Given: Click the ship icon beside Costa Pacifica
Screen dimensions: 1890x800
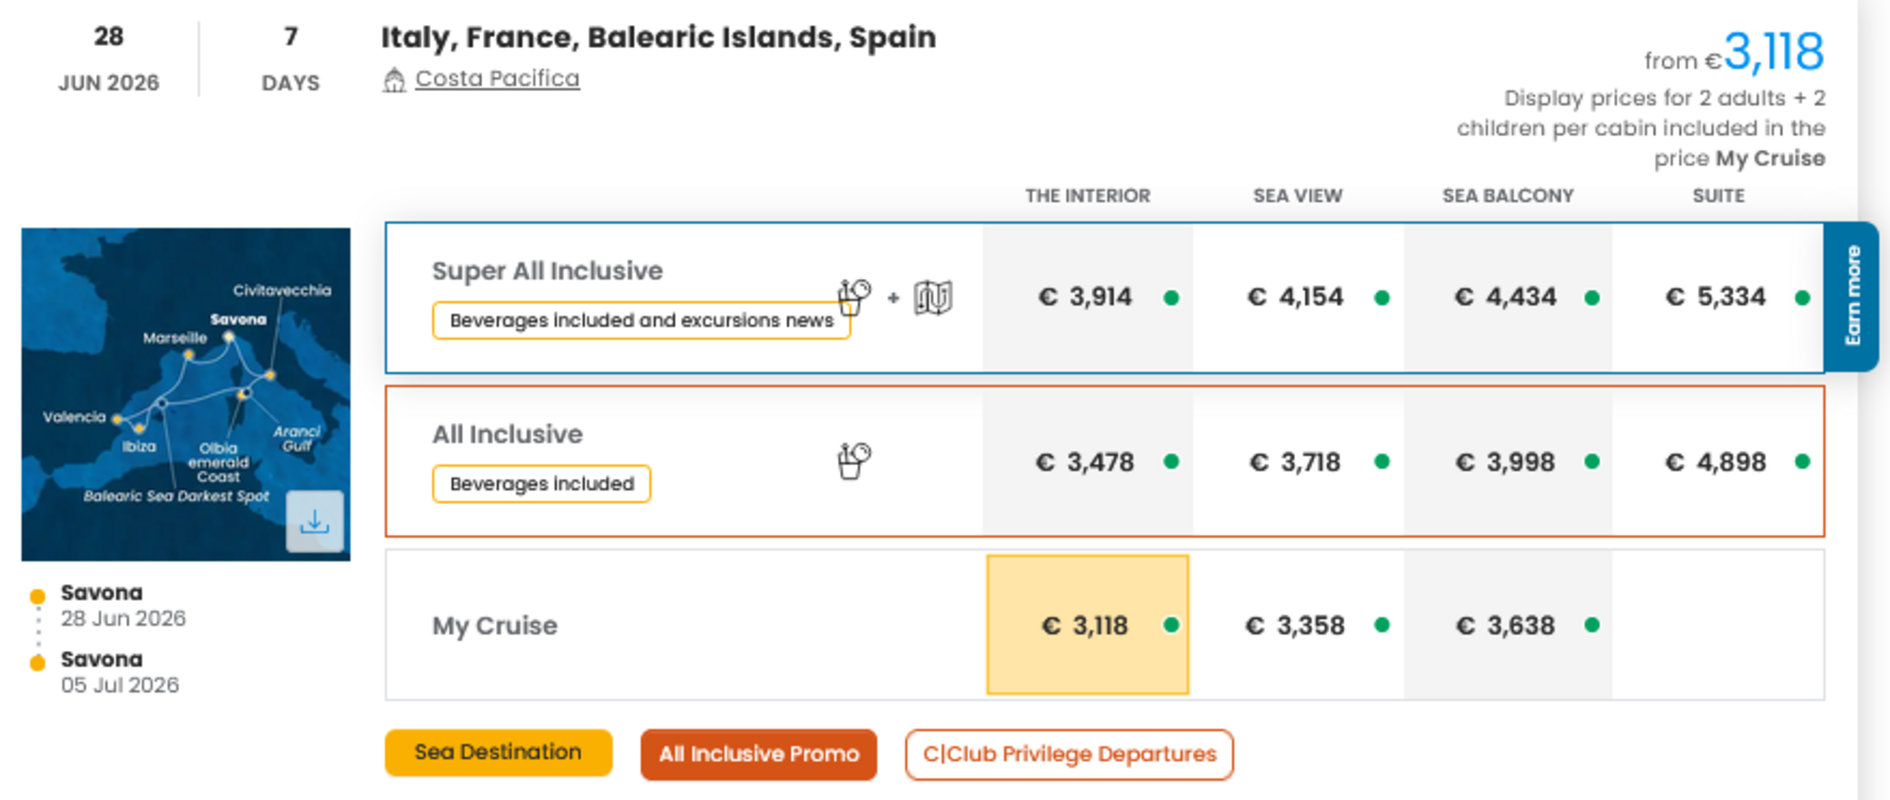Looking at the screenshot, I should 394,80.
